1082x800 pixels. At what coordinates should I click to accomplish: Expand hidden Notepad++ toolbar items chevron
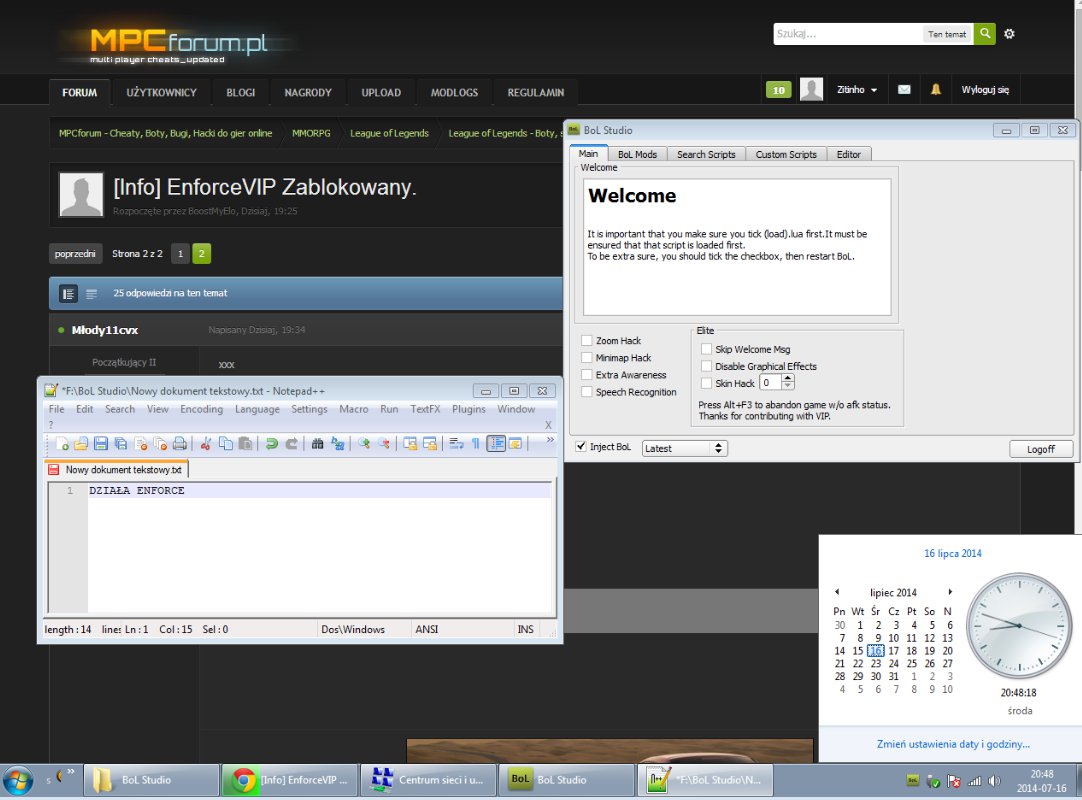tap(550, 440)
